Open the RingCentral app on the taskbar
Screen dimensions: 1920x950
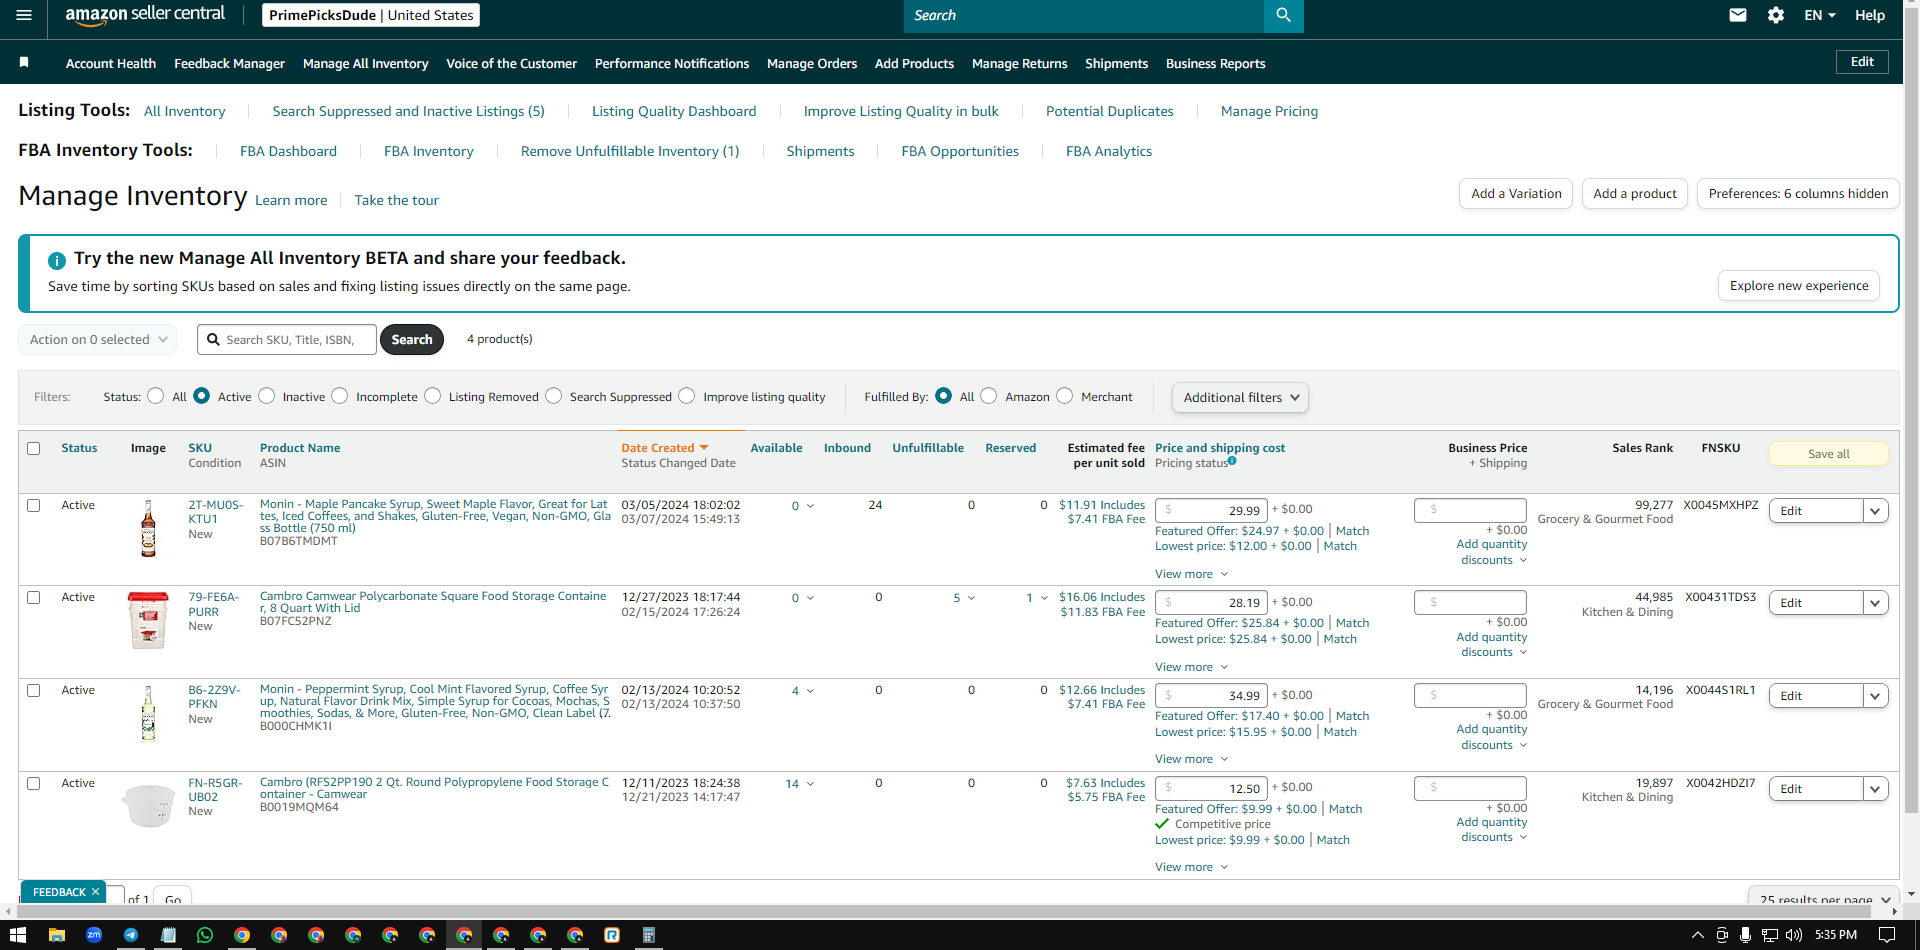[x=611, y=935]
